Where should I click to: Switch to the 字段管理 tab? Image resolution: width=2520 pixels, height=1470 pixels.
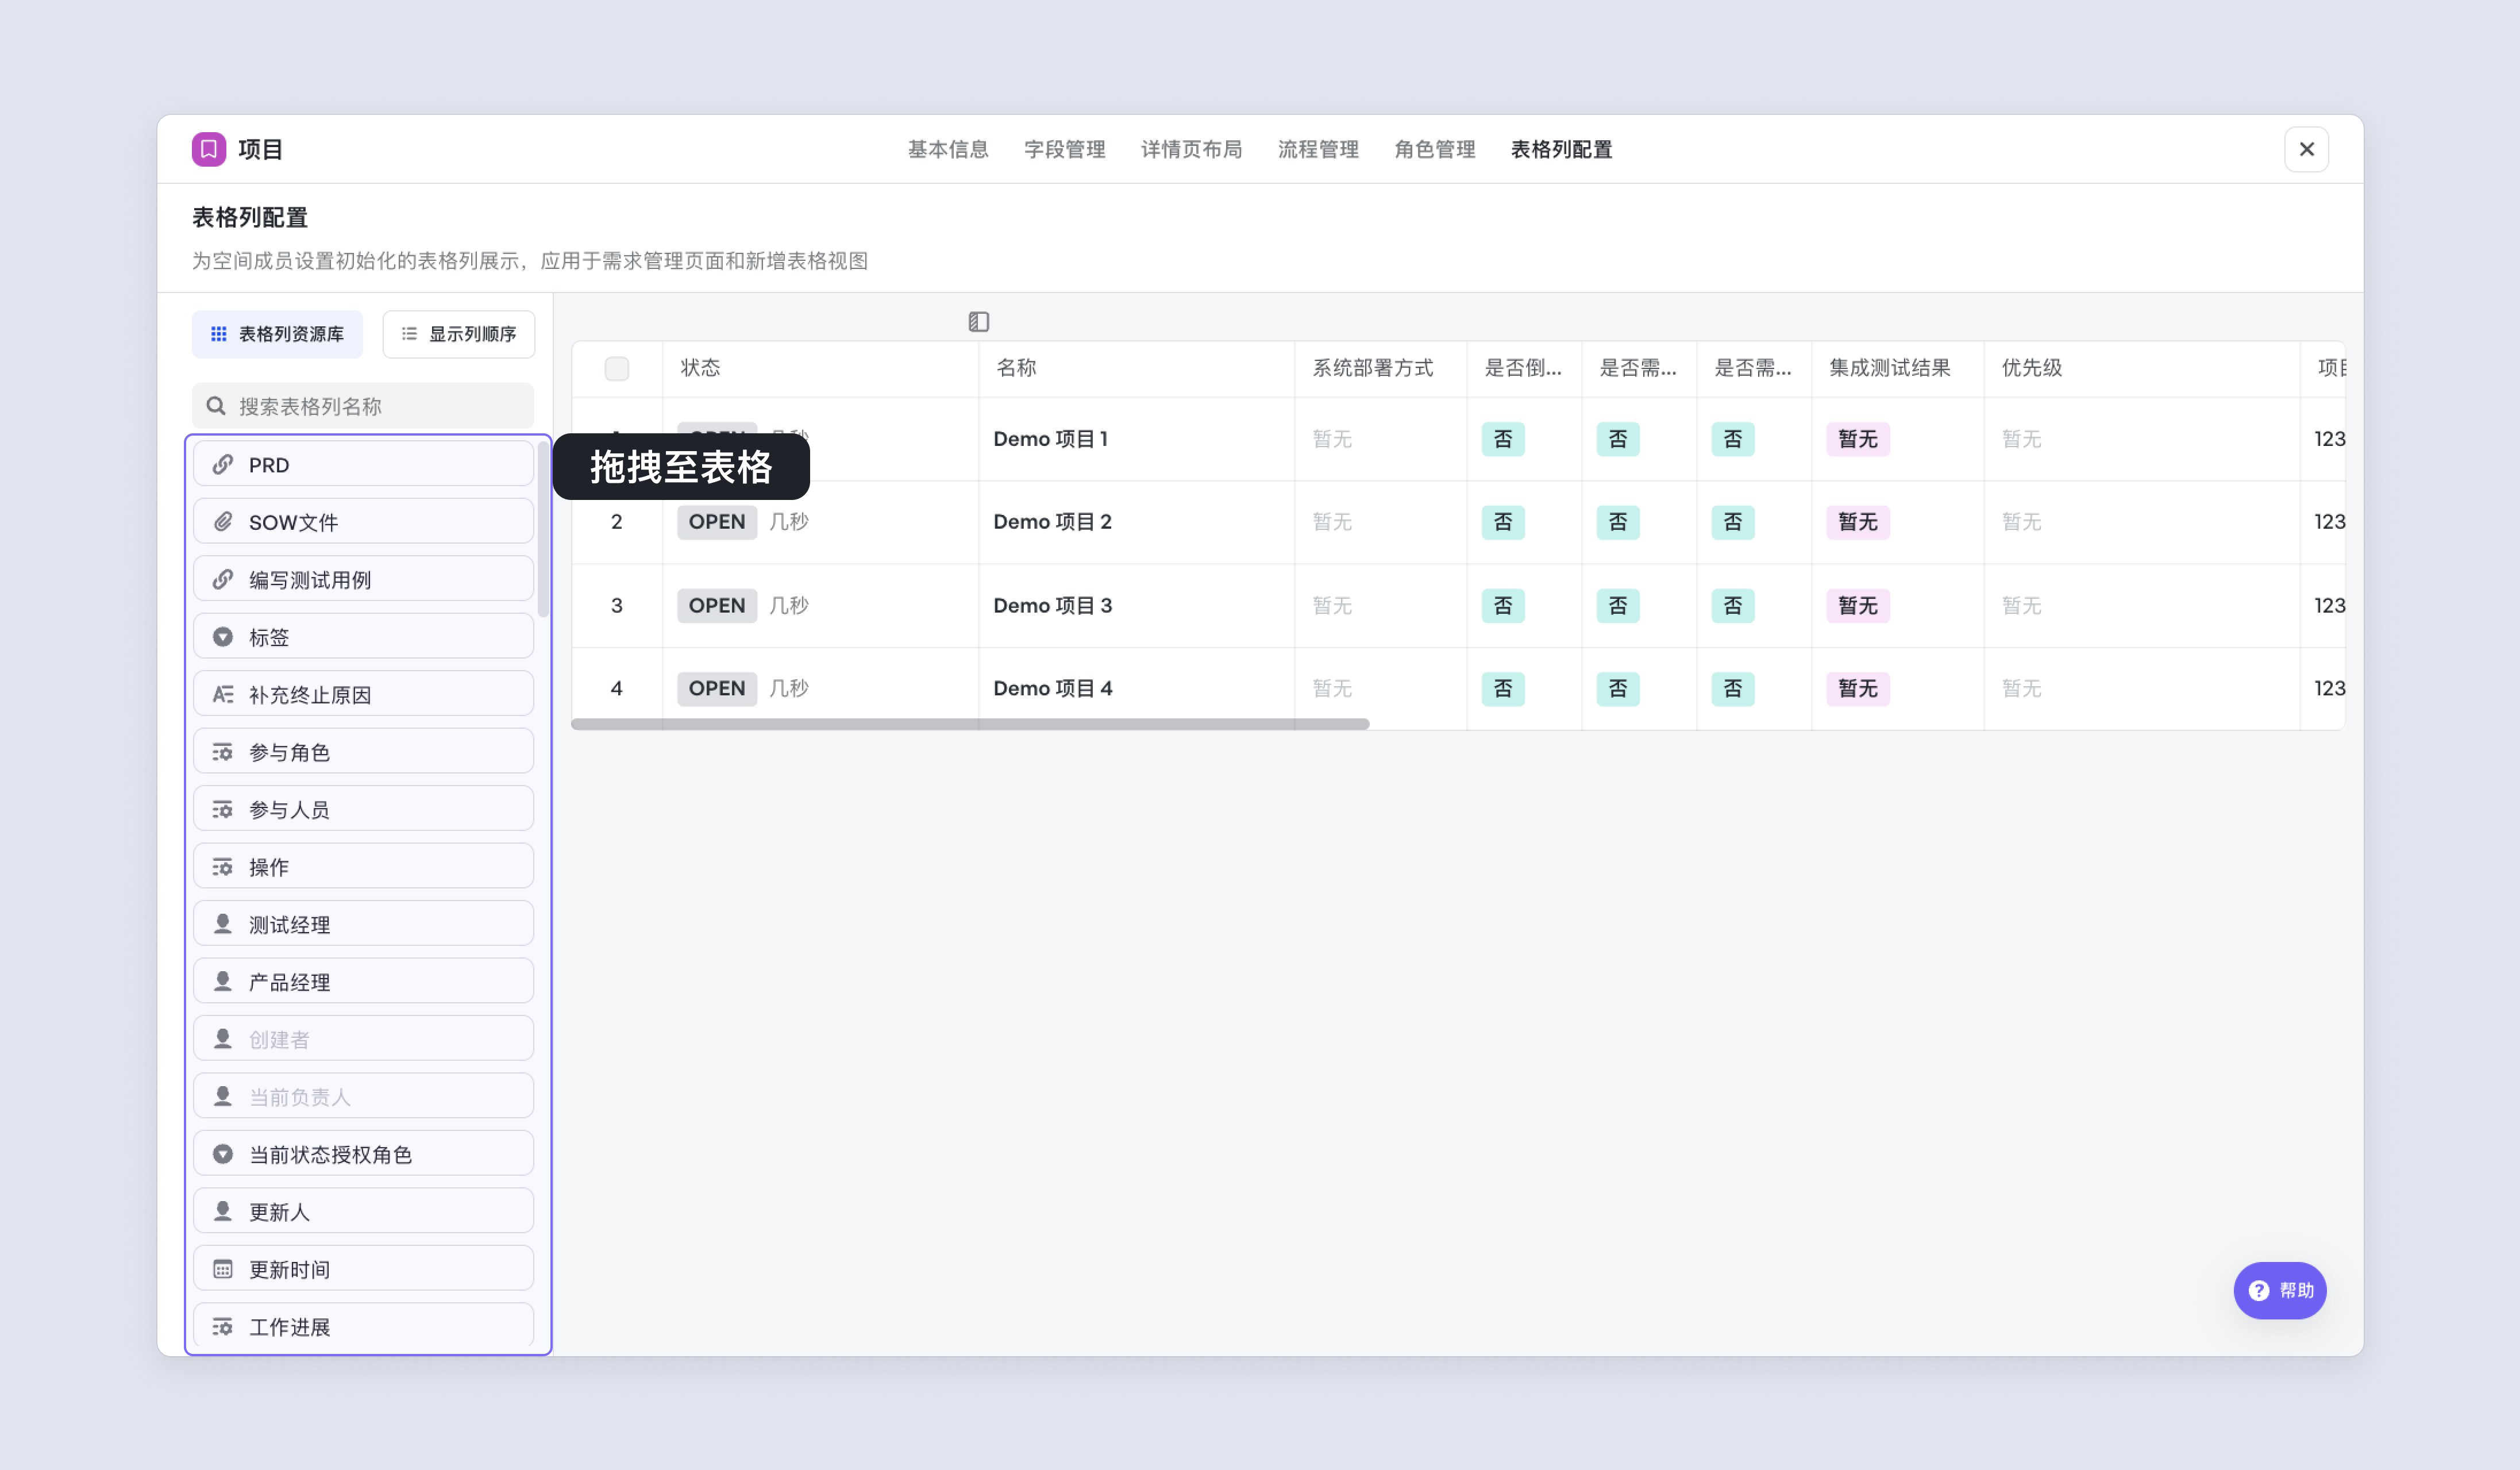1065,149
